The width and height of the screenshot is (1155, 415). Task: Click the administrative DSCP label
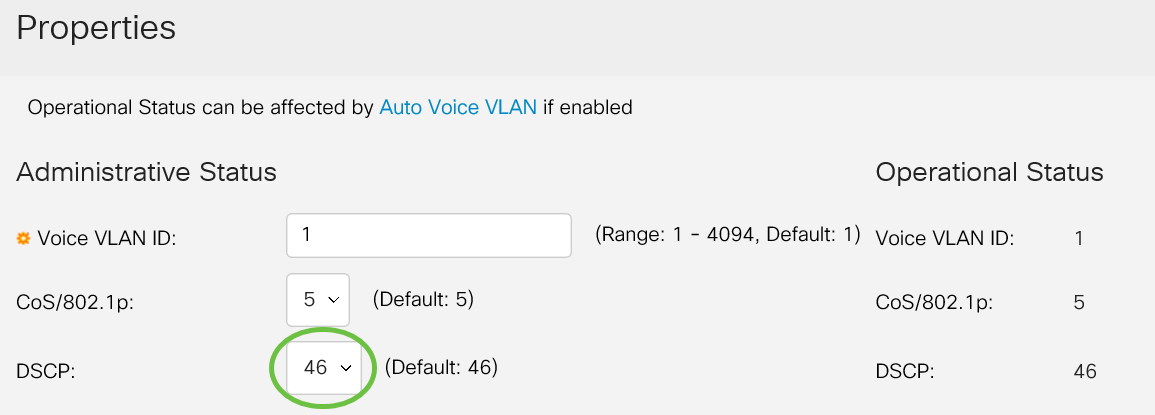click(x=46, y=370)
